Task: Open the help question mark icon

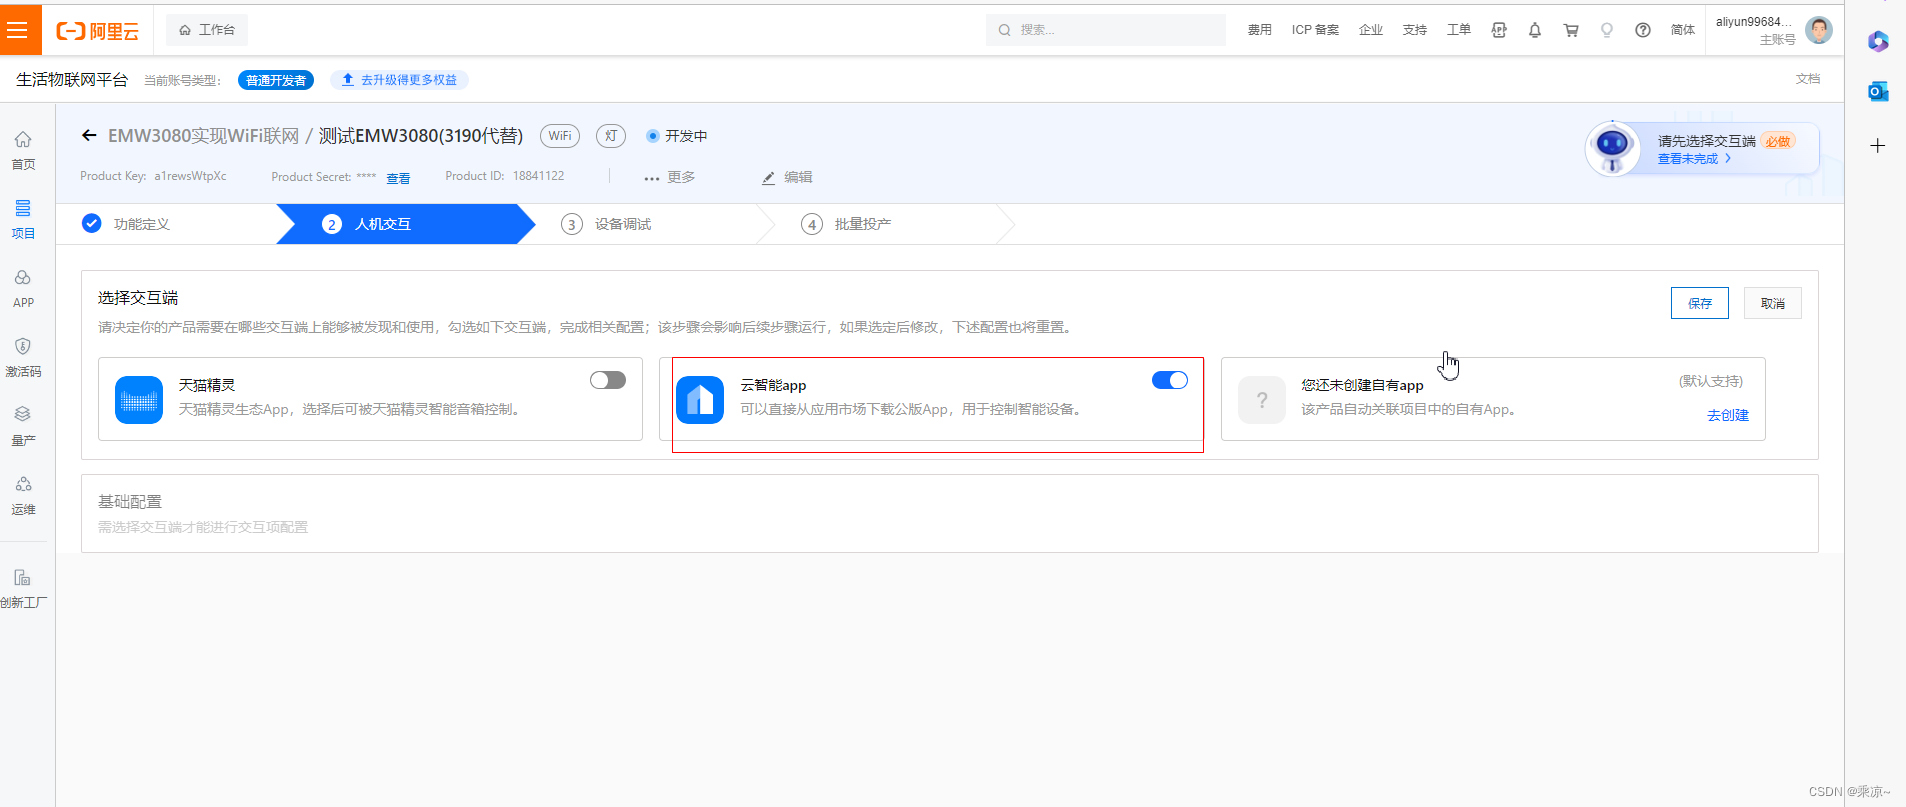Action: pyautogui.click(x=1643, y=30)
